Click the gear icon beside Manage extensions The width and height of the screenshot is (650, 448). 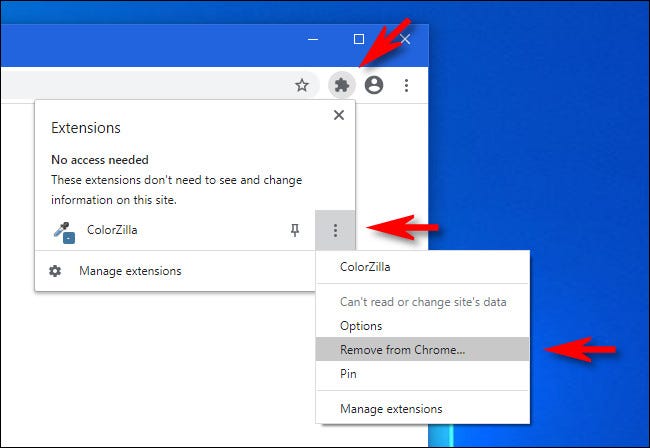[55, 271]
